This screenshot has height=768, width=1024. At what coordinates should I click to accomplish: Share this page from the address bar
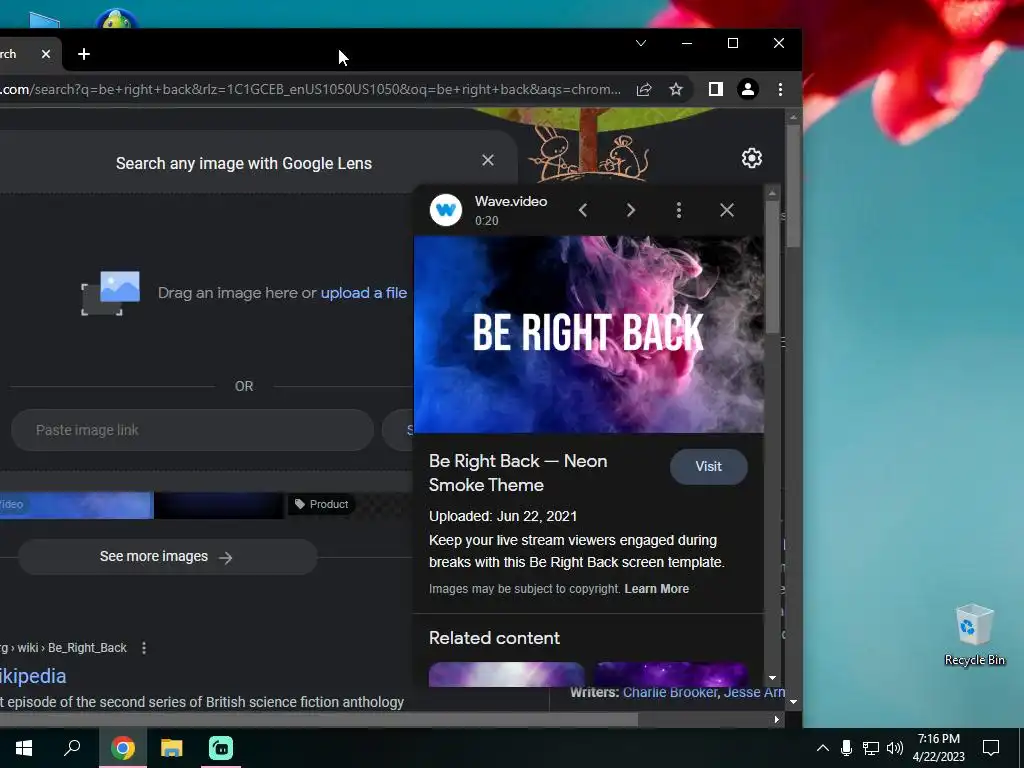[644, 89]
